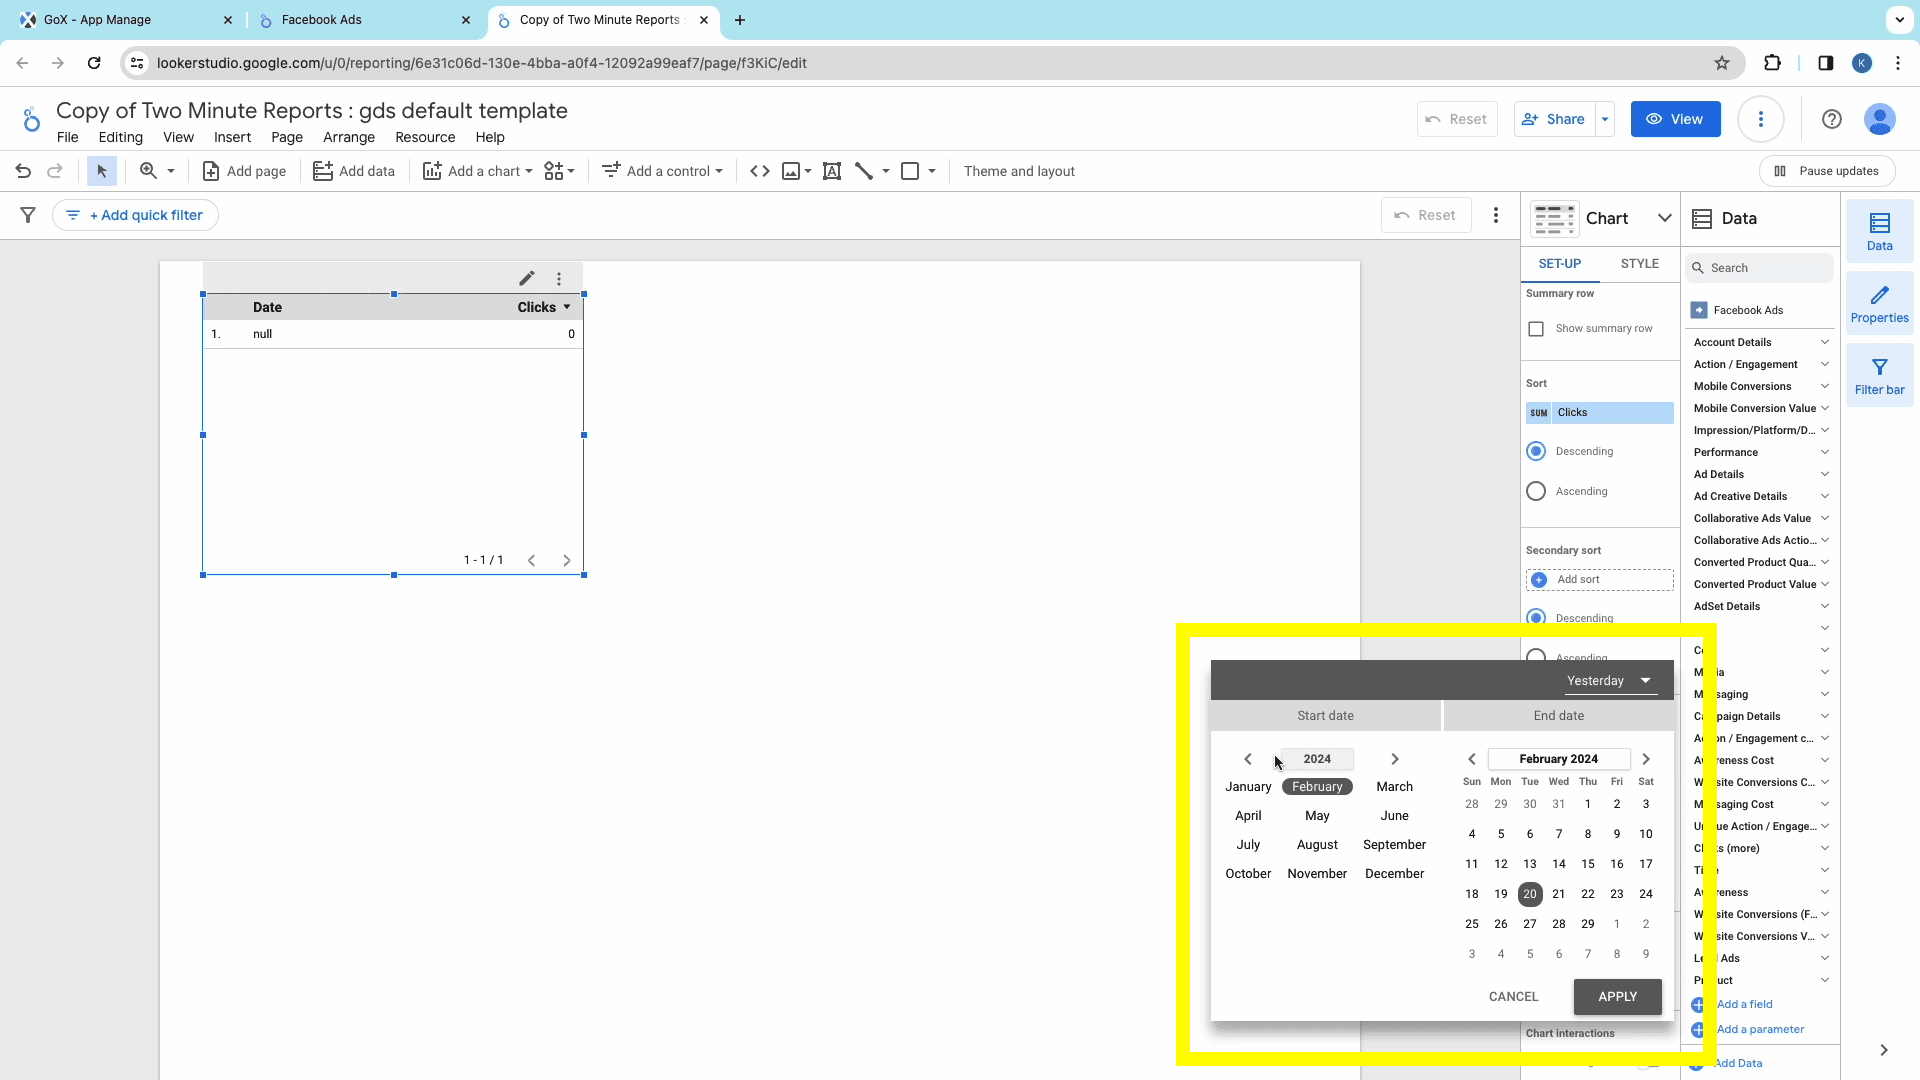Open the Yesterday date range dropdown
This screenshot has height=1080, width=1920.
pyautogui.click(x=1609, y=681)
